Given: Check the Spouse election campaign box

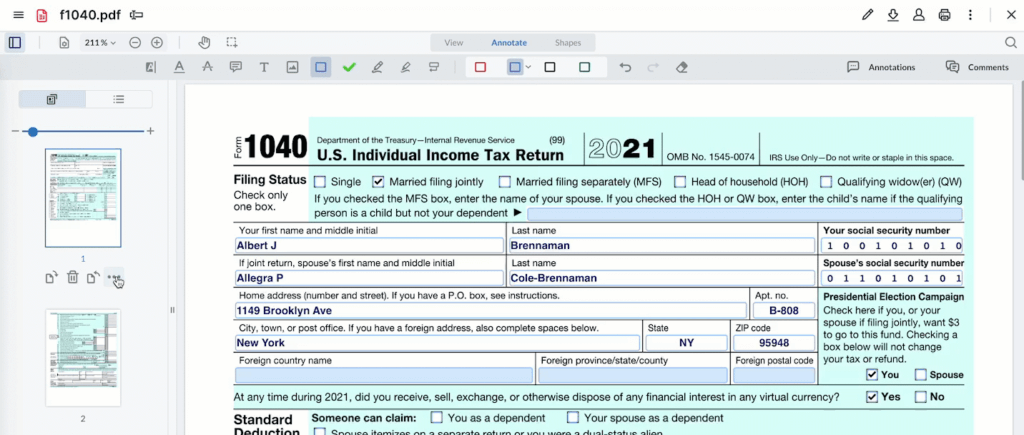Looking at the screenshot, I should [x=920, y=375].
